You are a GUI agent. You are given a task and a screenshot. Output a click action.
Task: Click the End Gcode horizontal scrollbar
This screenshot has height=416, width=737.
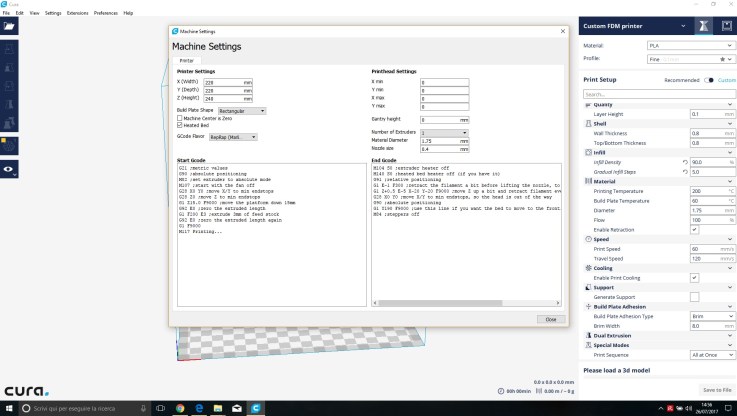pos(439,303)
